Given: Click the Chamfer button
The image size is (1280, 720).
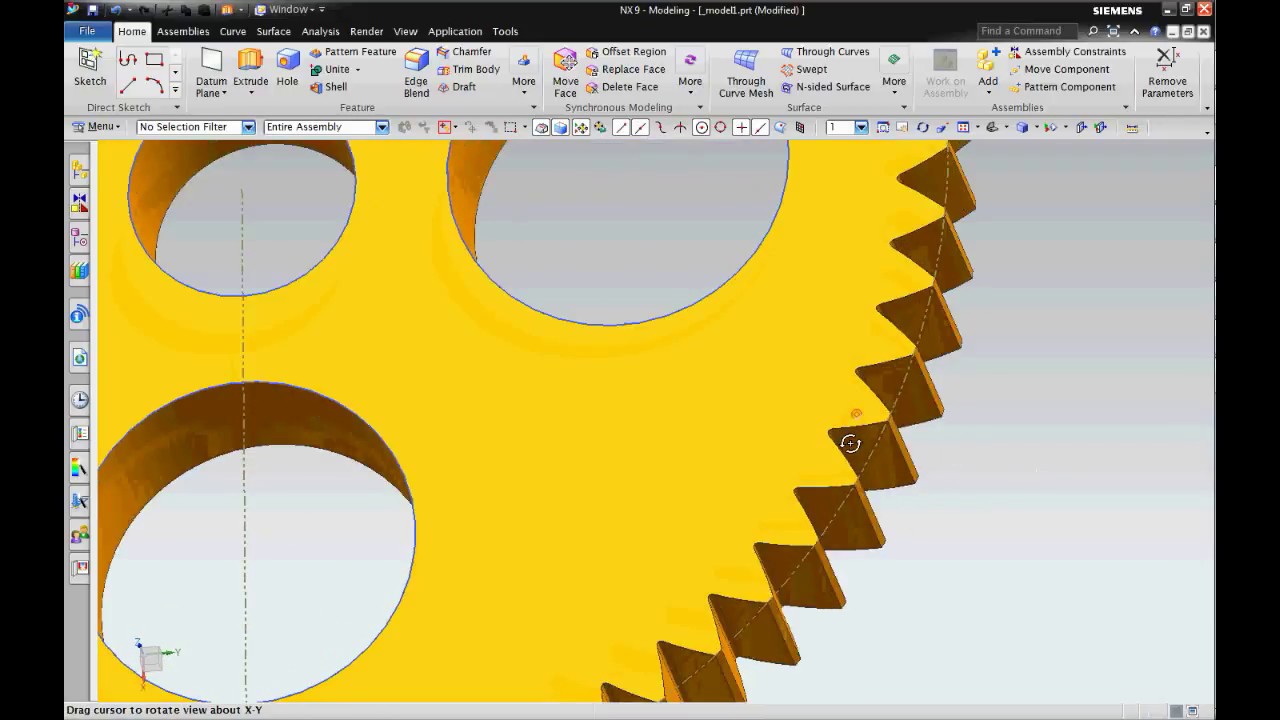Looking at the screenshot, I should [464, 52].
